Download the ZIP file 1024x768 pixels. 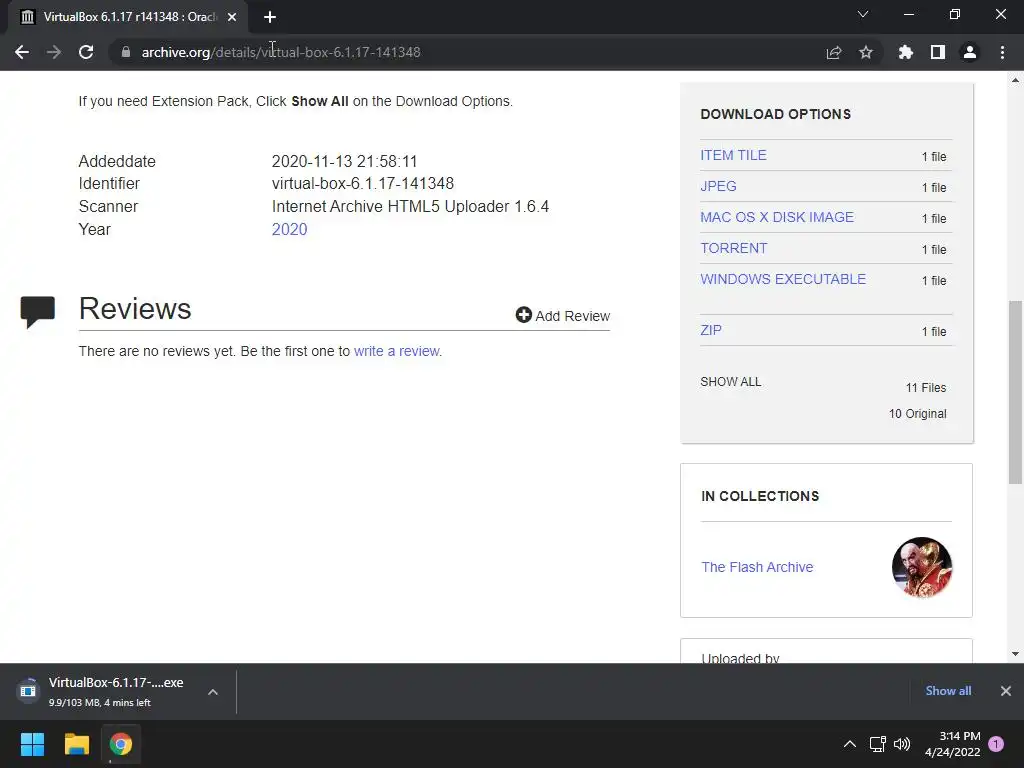pyautogui.click(x=711, y=330)
